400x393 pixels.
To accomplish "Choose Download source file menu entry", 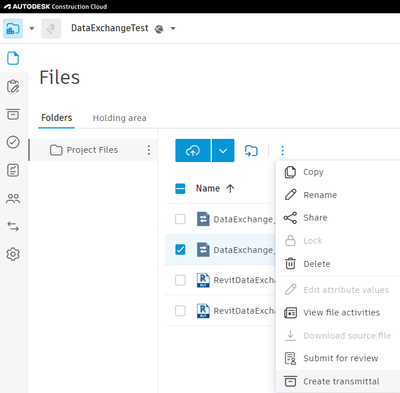I will pos(338,335).
